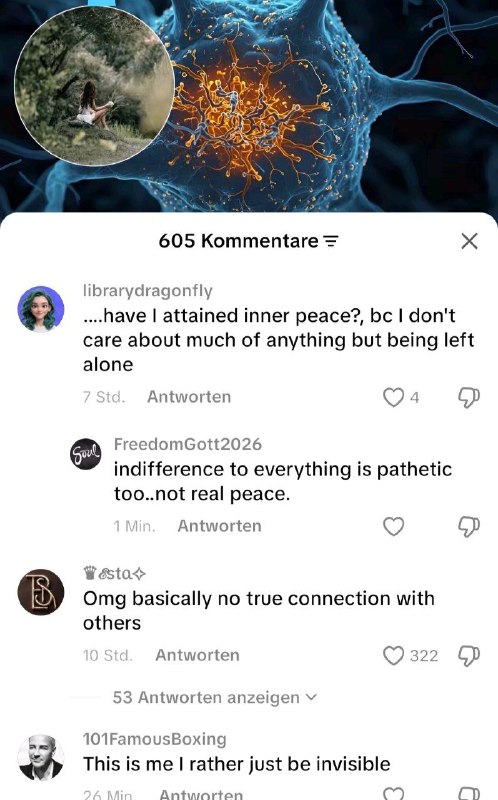Tap the circular meditation video thumbnail
The width and height of the screenshot is (498, 800).
click(94, 86)
